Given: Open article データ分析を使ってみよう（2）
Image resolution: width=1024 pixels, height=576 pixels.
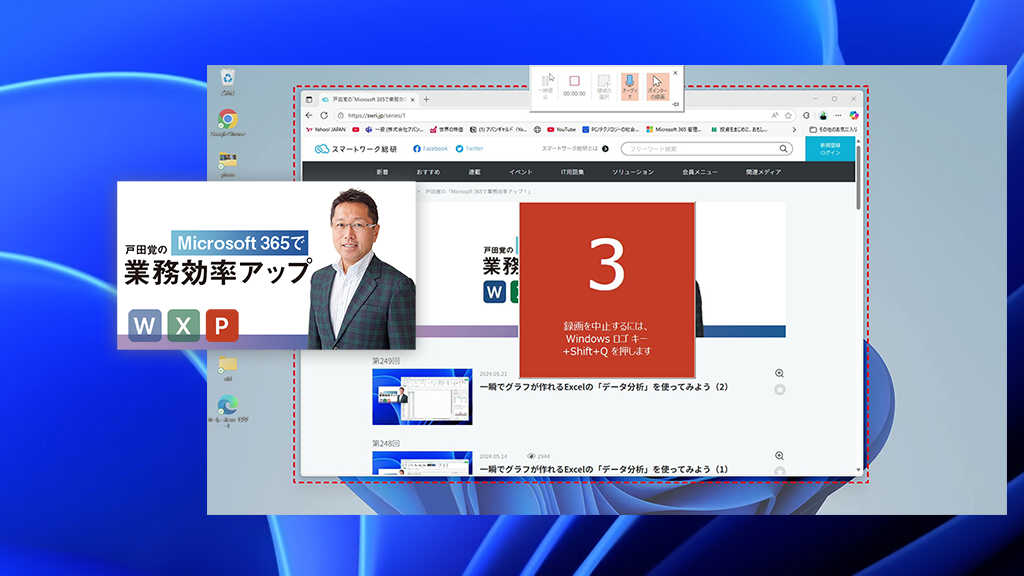Looking at the screenshot, I should (x=603, y=387).
